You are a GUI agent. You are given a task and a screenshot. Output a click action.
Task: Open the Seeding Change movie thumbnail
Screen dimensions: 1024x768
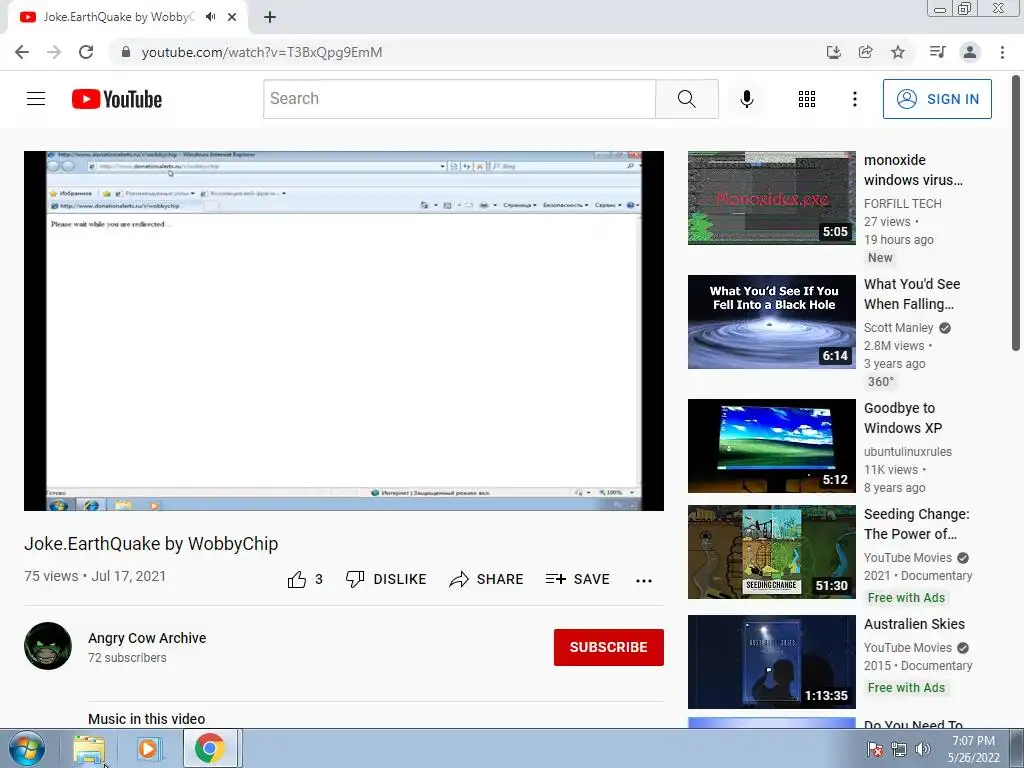pyautogui.click(x=771, y=552)
